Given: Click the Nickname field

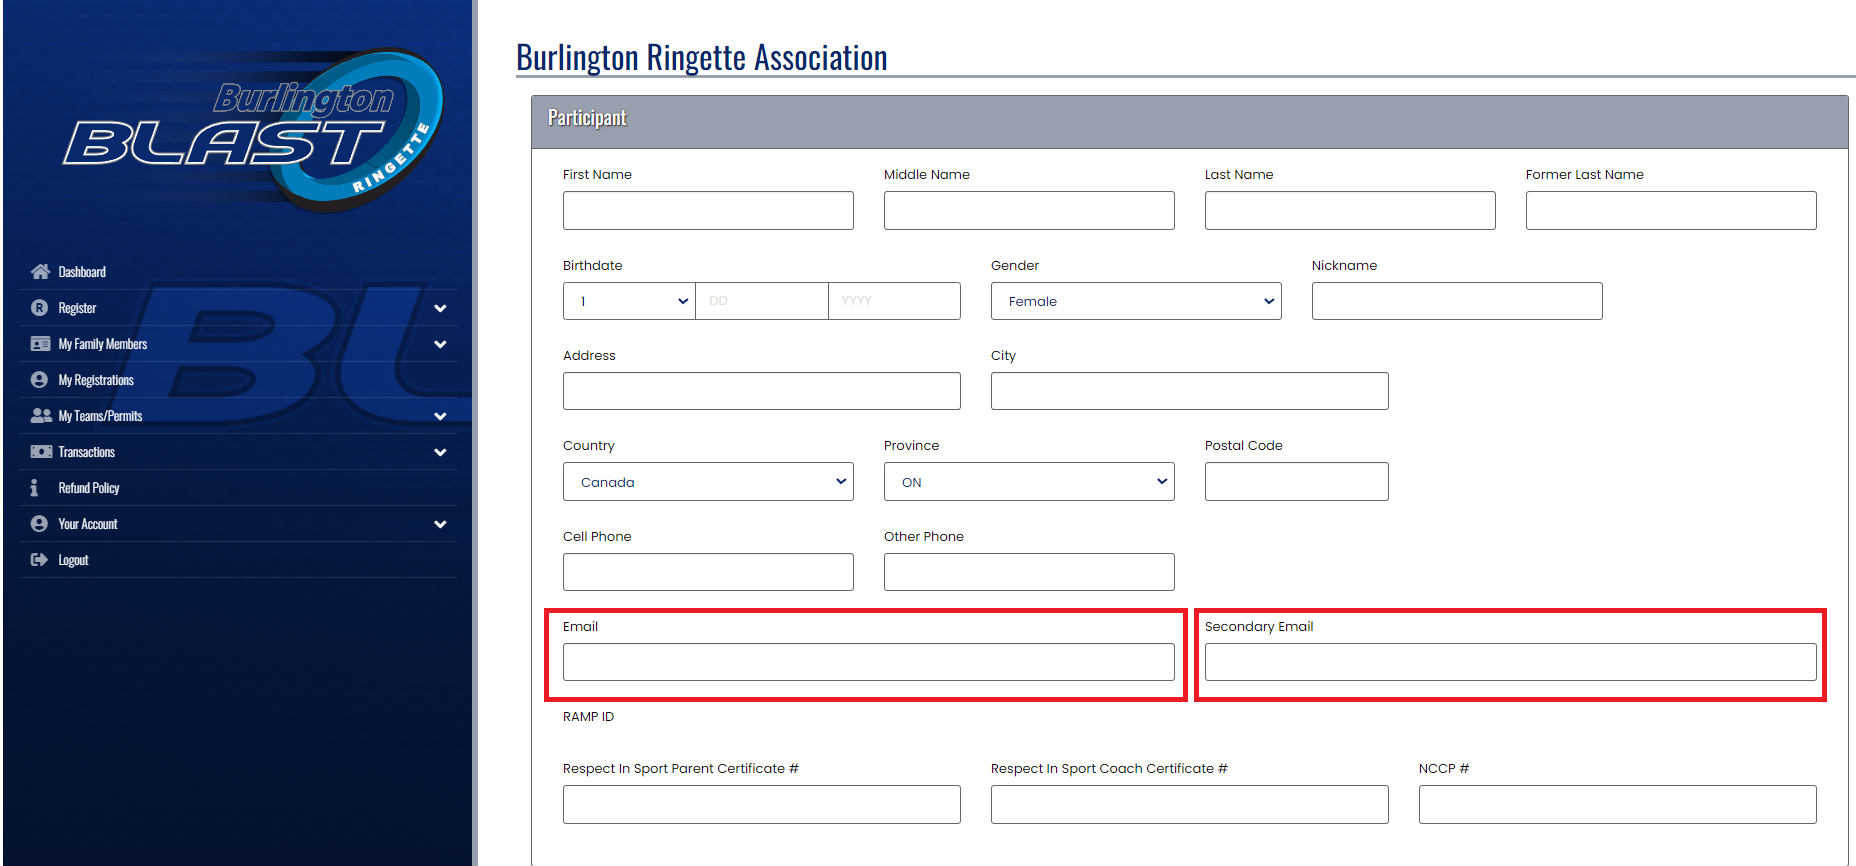Looking at the screenshot, I should (1457, 301).
